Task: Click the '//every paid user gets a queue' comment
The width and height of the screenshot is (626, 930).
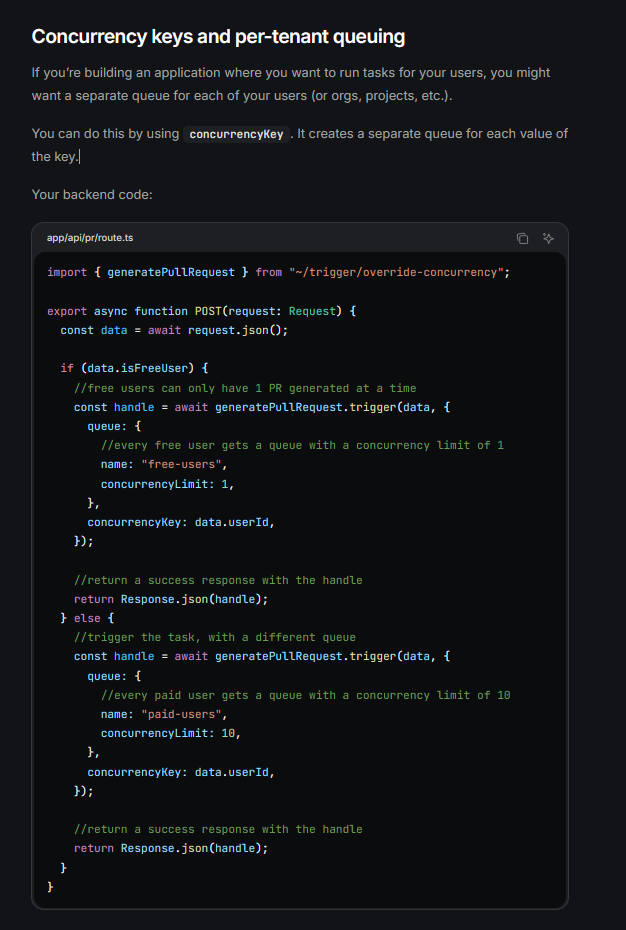Action: [306, 695]
